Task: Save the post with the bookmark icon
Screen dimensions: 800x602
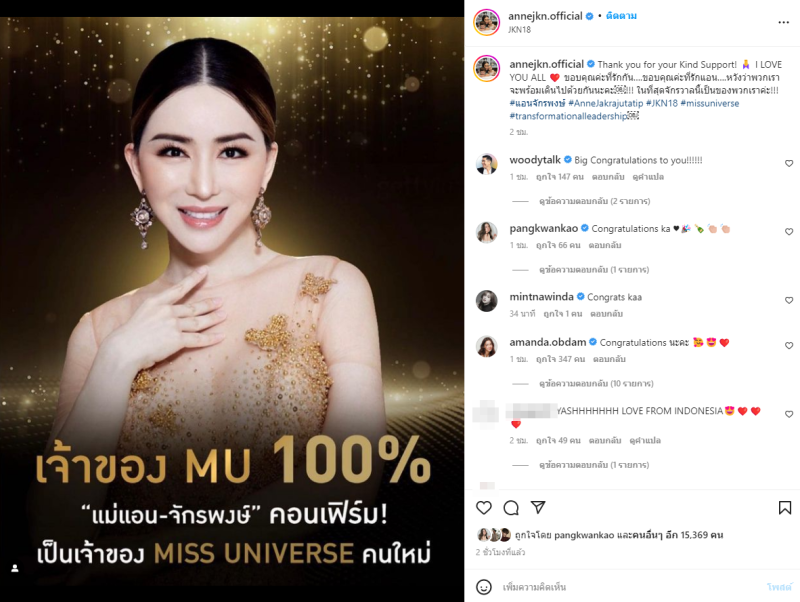Action: [785, 508]
